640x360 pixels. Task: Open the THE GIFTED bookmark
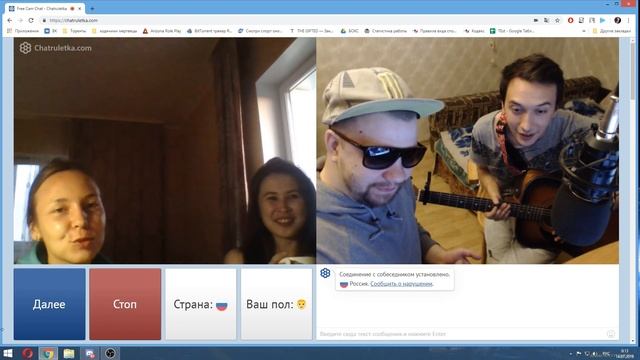click(311, 31)
